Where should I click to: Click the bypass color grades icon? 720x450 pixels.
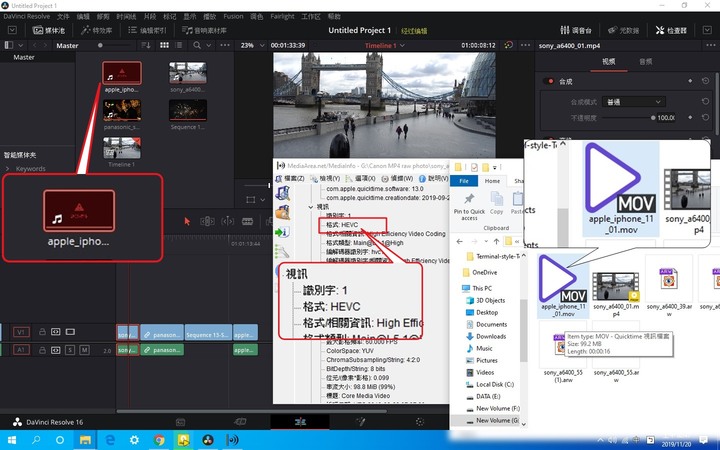(508, 45)
